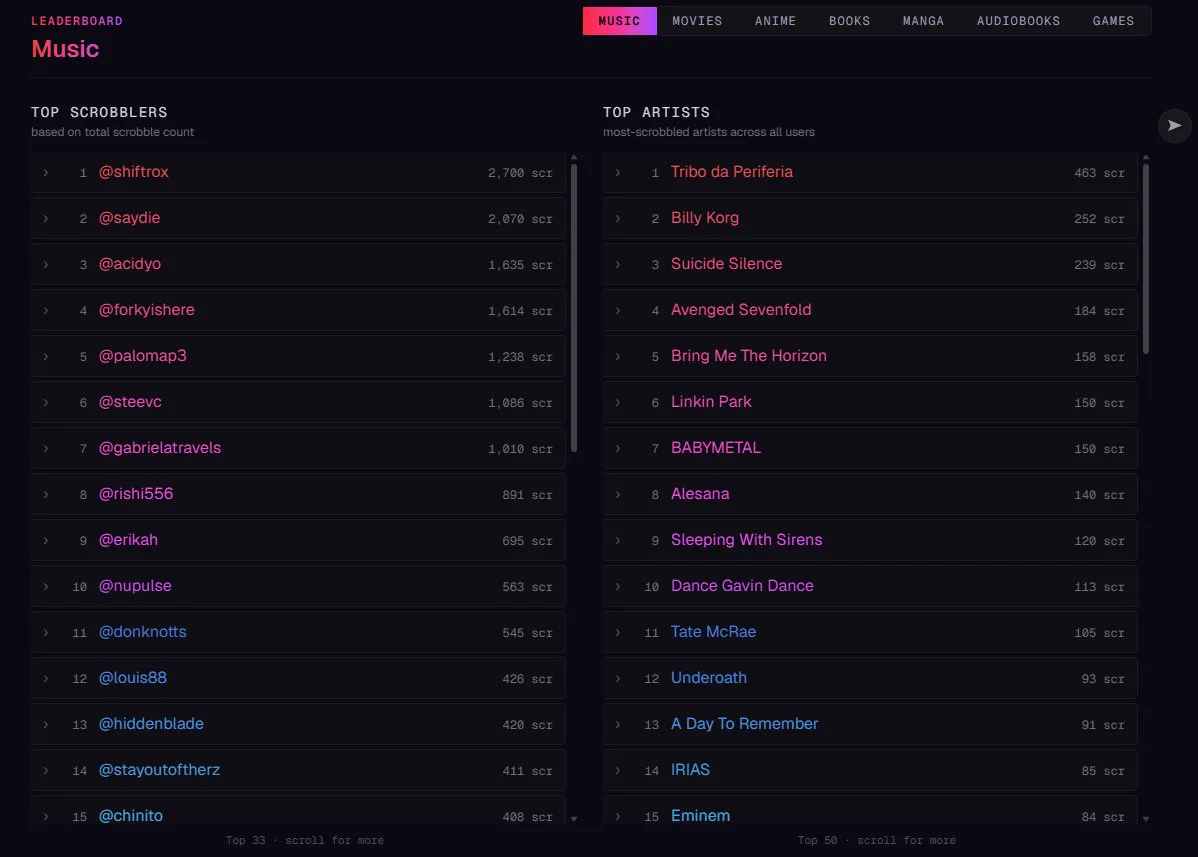Open the @acidyo profile link
This screenshot has height=857, width=1198.
click(x=130, y=264)
